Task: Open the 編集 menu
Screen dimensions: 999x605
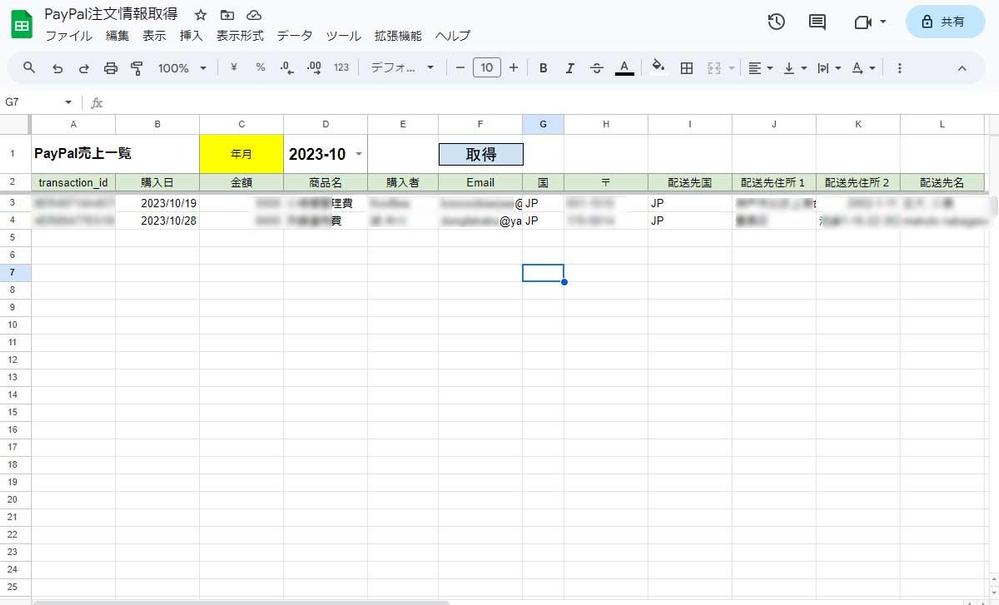Action: point(117,36)
